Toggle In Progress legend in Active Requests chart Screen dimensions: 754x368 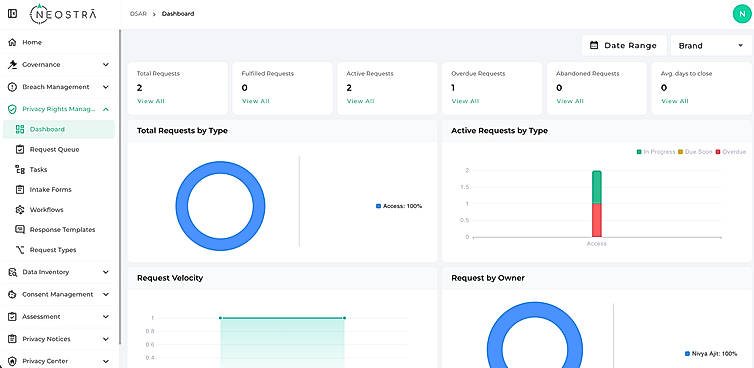coord(656,152)
